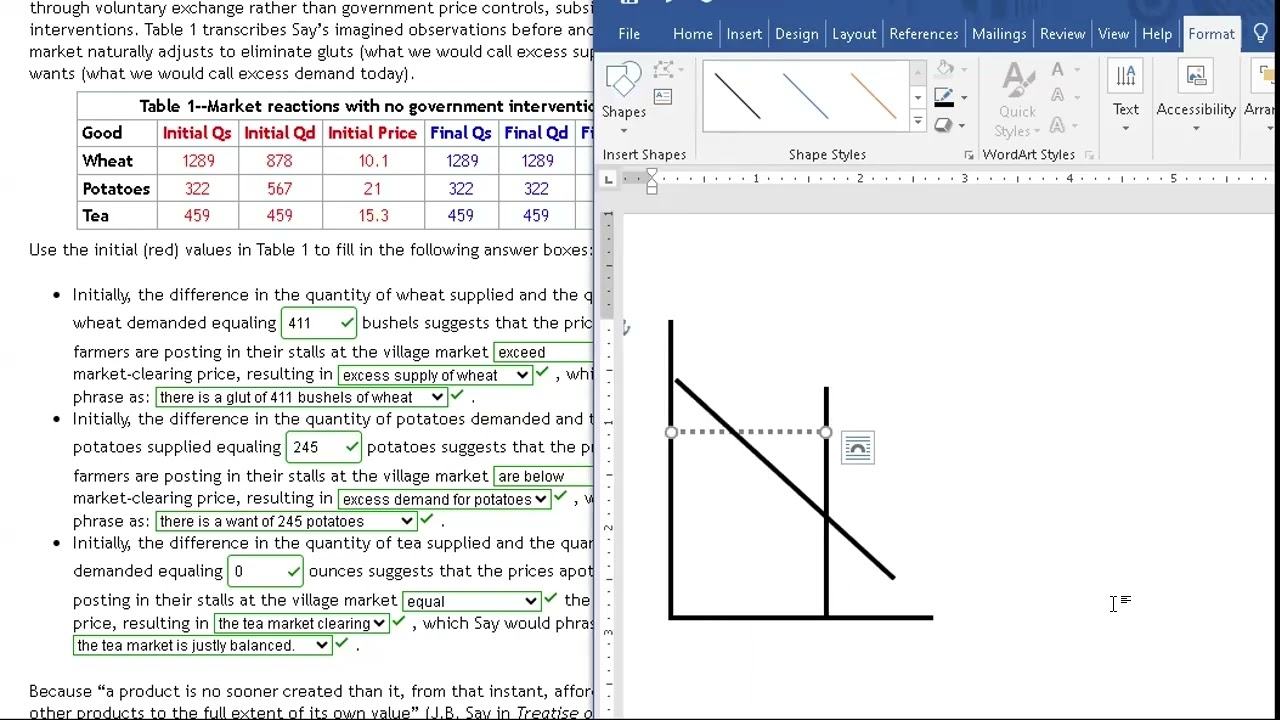Open the Shapes gallery button

point(624,98)
